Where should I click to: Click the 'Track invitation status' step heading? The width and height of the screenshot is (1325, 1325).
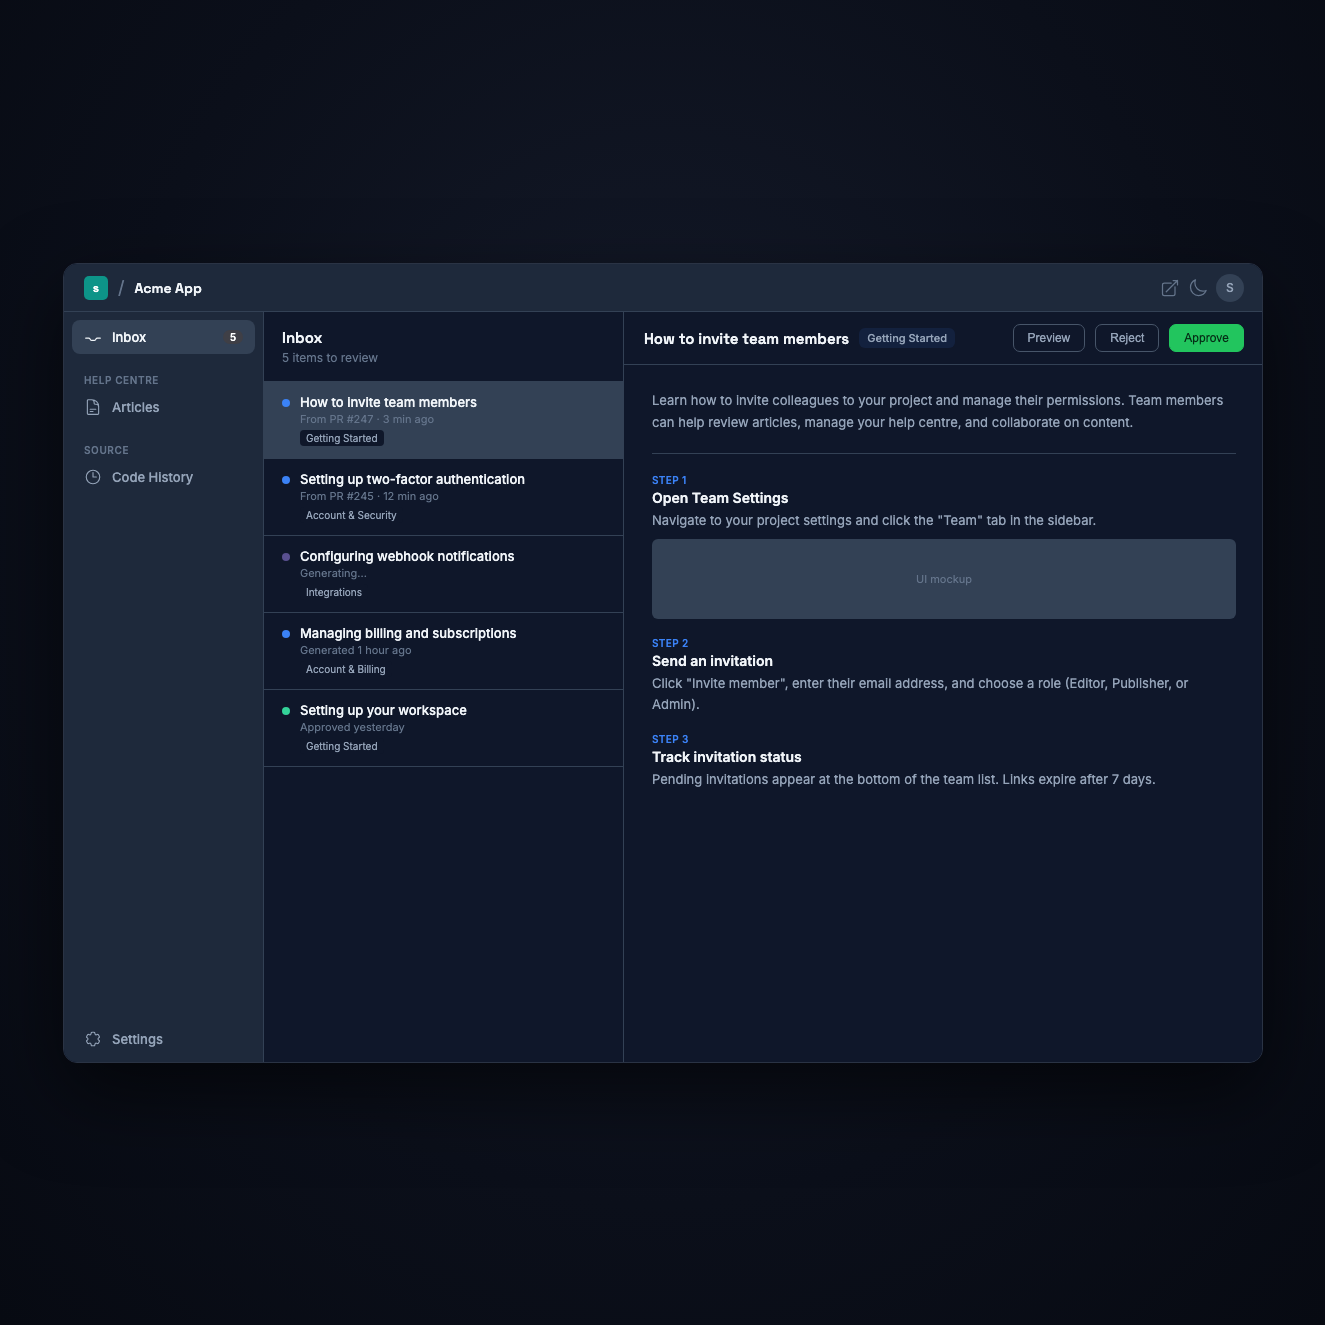pyautogui.click(x=727, y=757)
